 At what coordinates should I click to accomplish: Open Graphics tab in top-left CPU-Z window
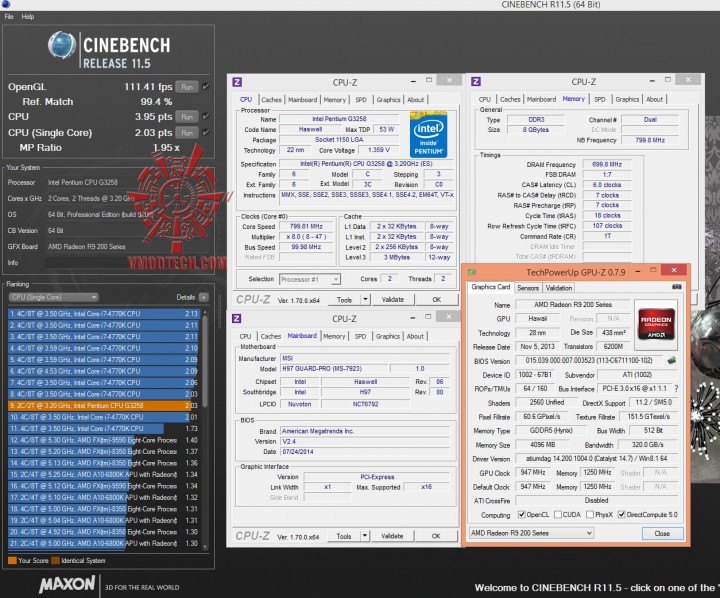[x=388, y=100]
